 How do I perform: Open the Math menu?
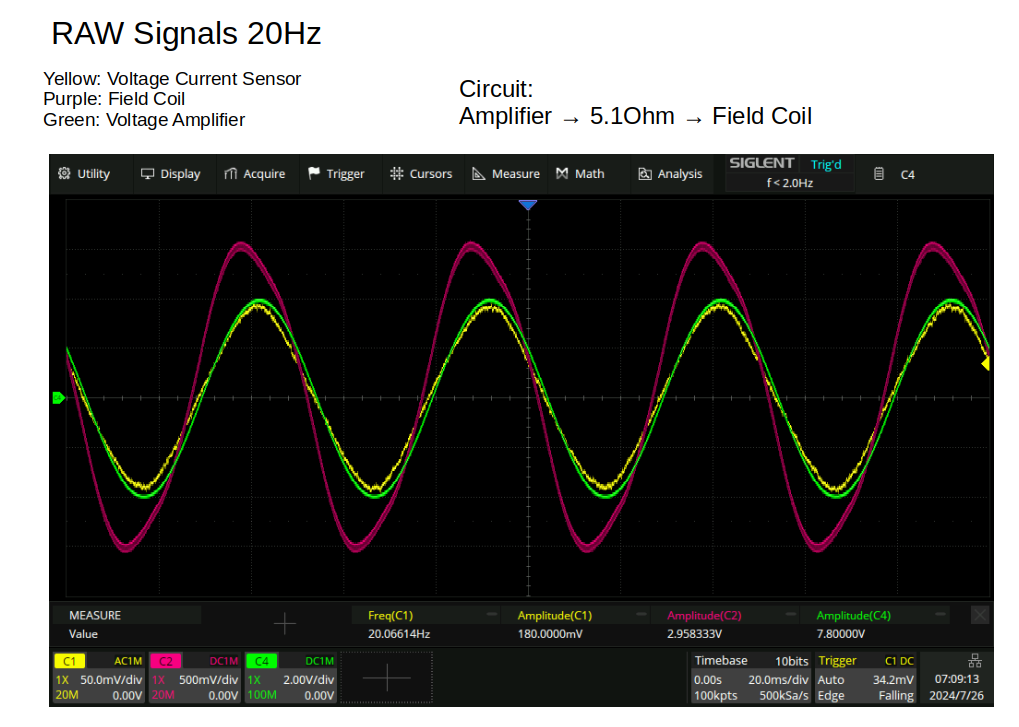click(x=580, y=174)
